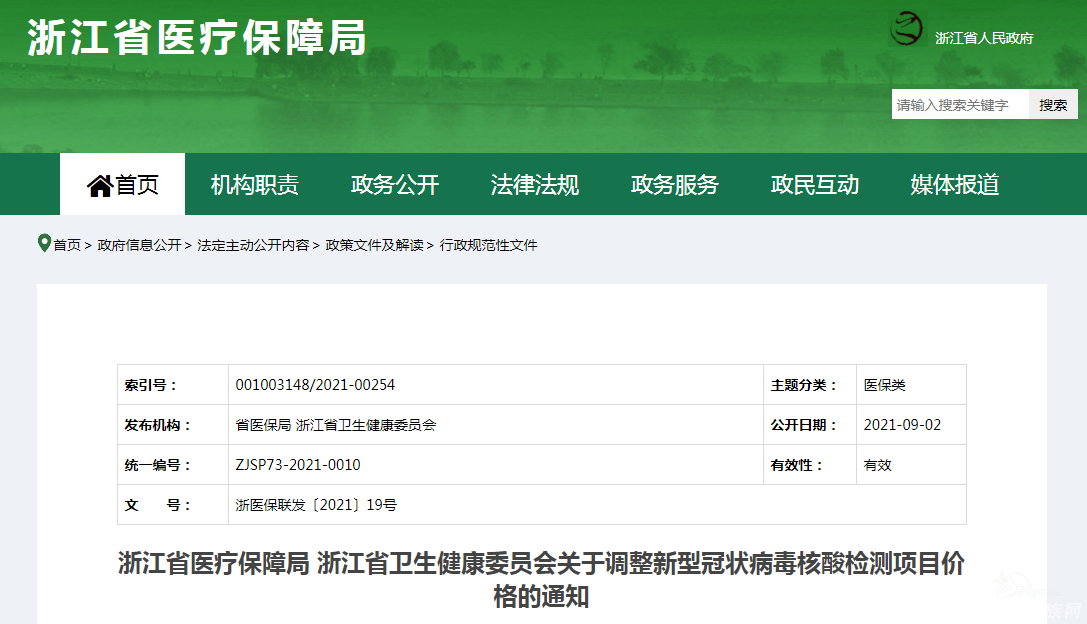Click the 浙江省医疗保障局 site title

click(197, 38)
